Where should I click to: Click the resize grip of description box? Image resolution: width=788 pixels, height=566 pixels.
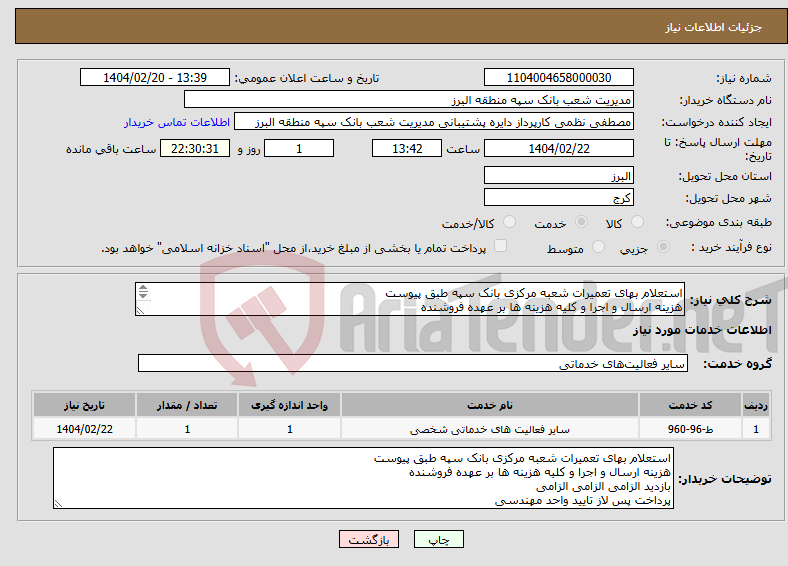[x=140, y=311]
